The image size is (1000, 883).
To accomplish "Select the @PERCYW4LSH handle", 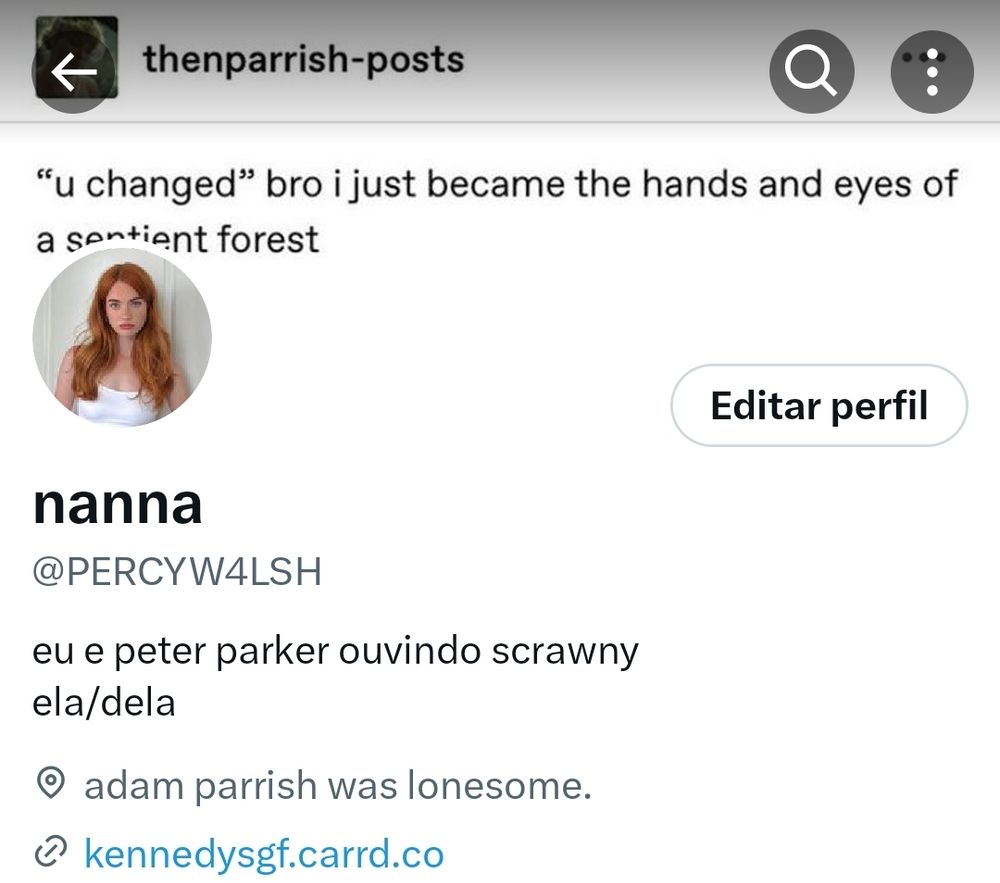I will [x=177, y=571].
